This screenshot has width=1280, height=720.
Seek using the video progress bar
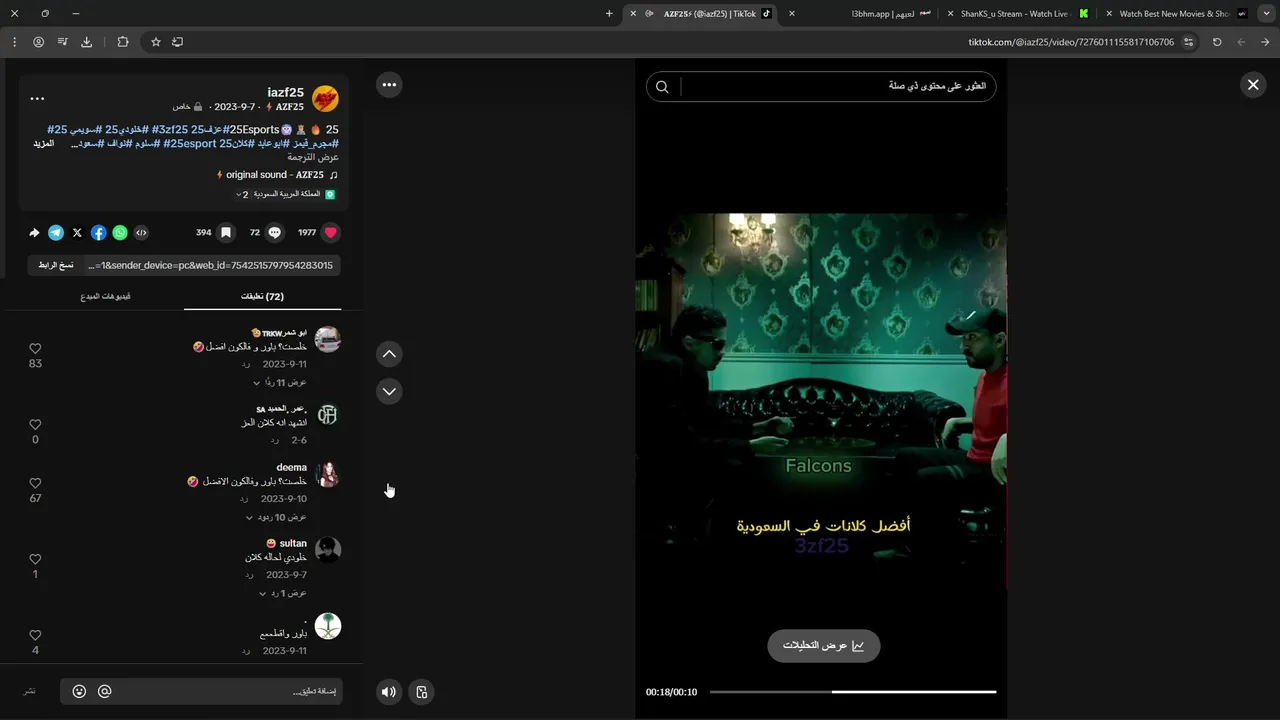853,692
